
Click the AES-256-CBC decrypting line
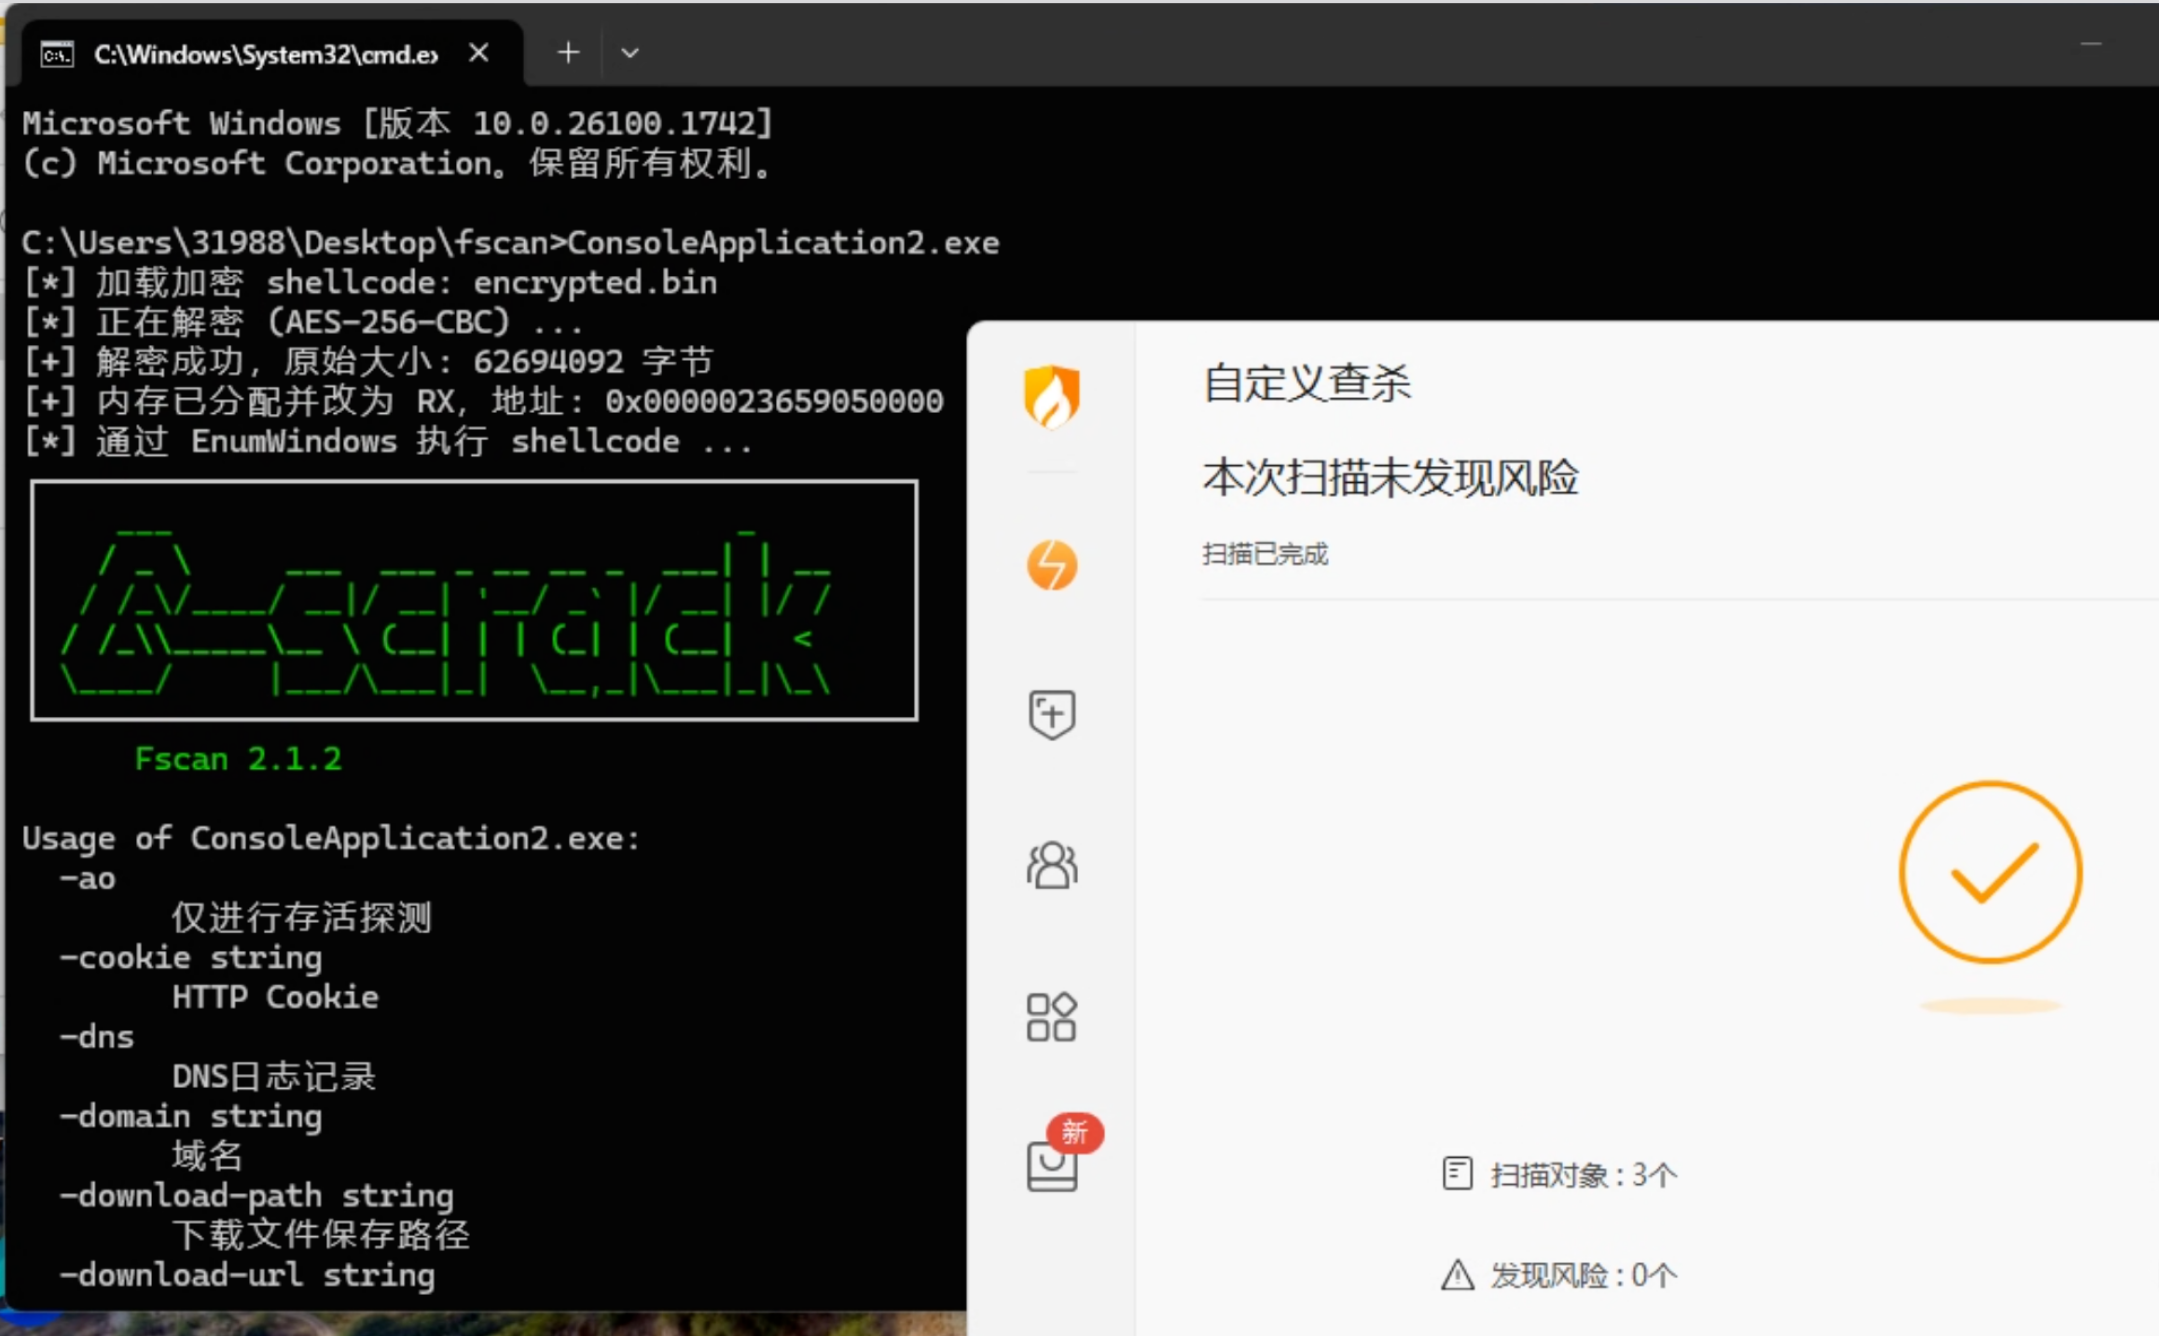[x=302, y=322]
